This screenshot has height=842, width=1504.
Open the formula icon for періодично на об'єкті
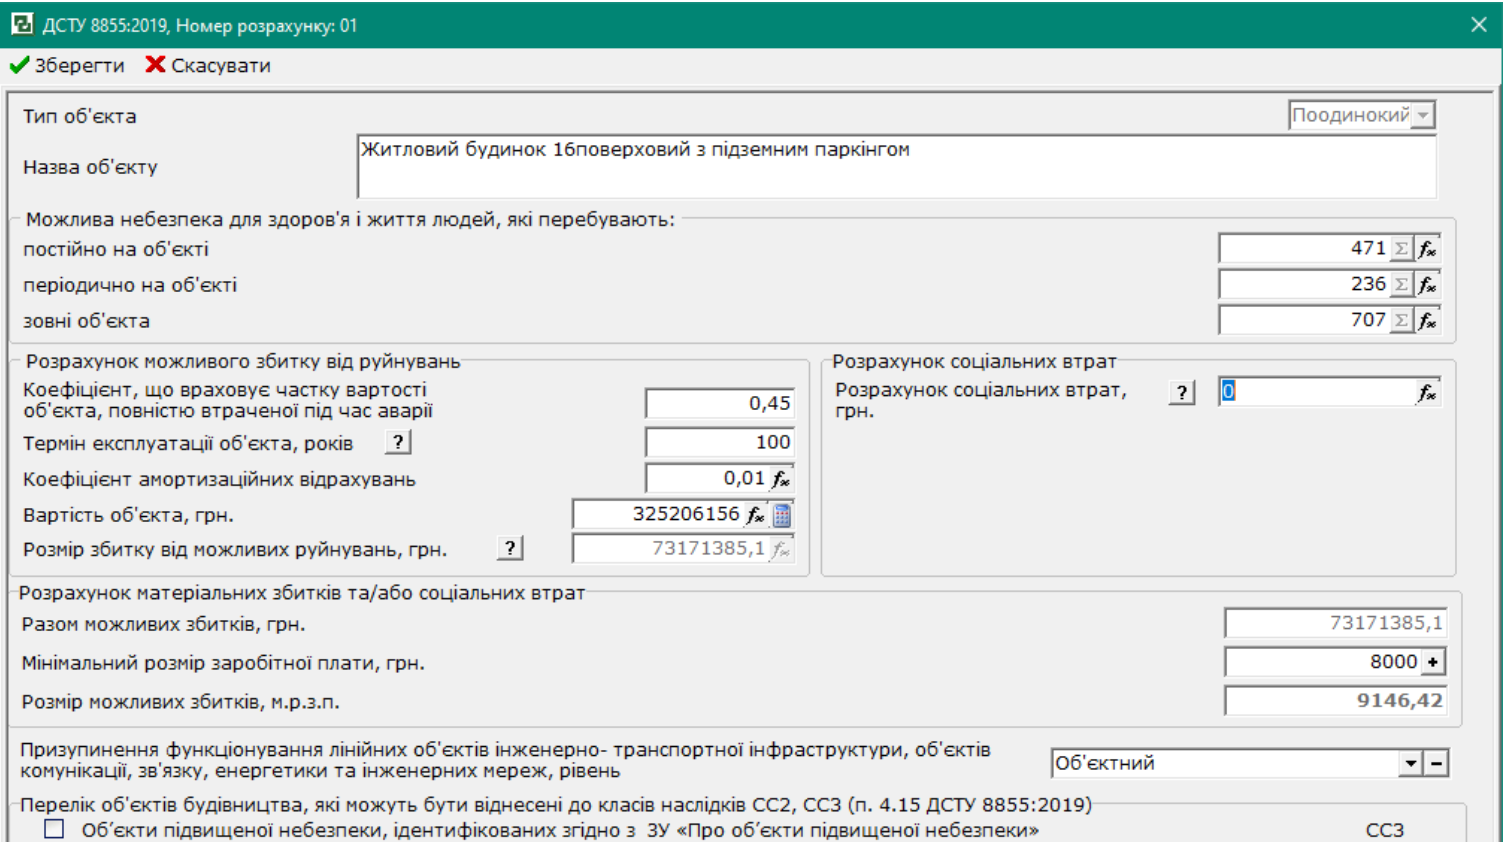coord(1427,285)
